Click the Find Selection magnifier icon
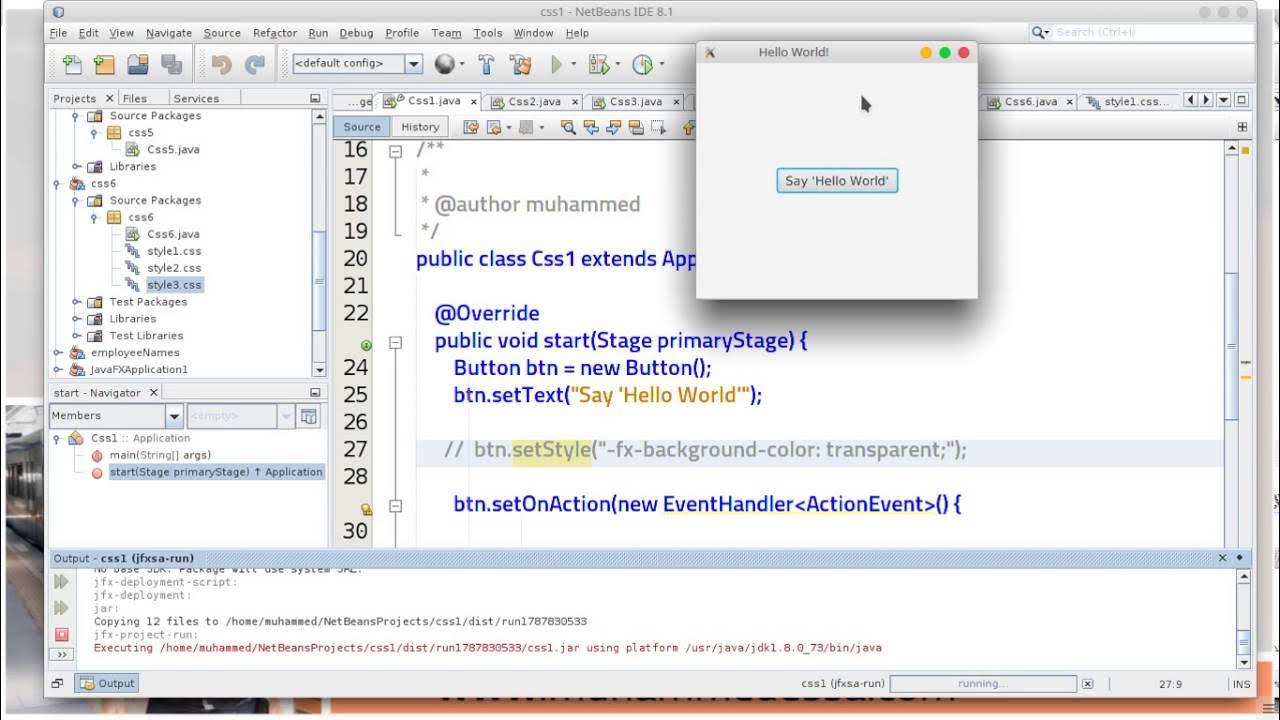The image size is (1280, 720). point(568,127)
